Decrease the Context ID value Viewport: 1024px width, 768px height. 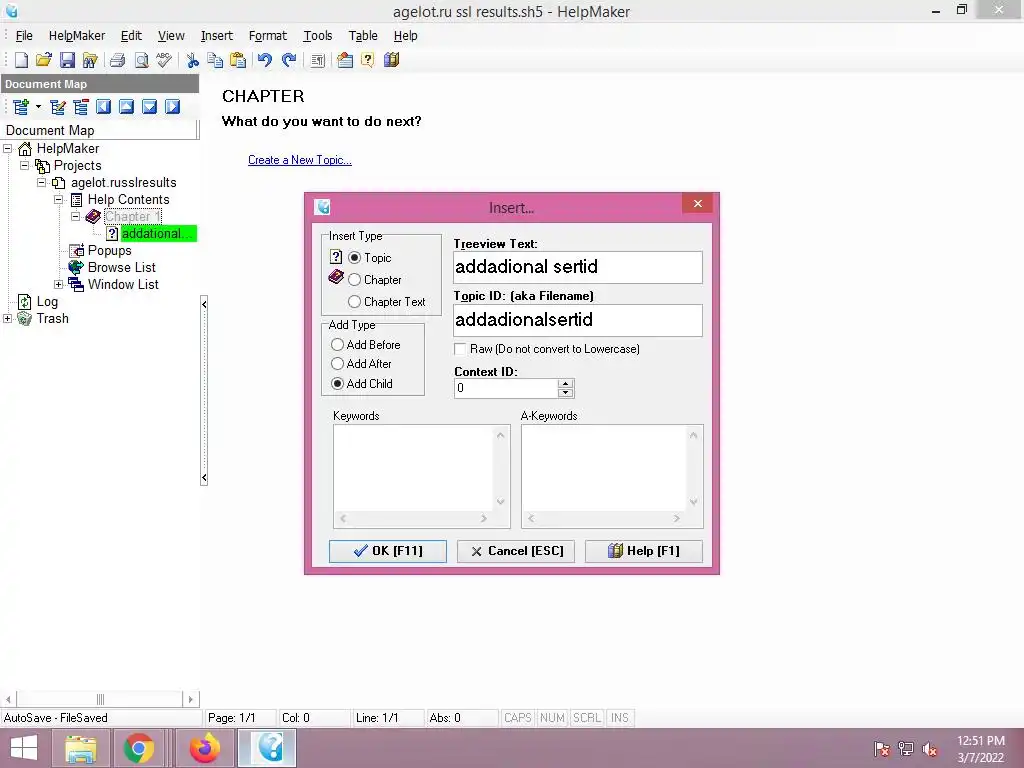pyautogui.click(x=566, y=393)
